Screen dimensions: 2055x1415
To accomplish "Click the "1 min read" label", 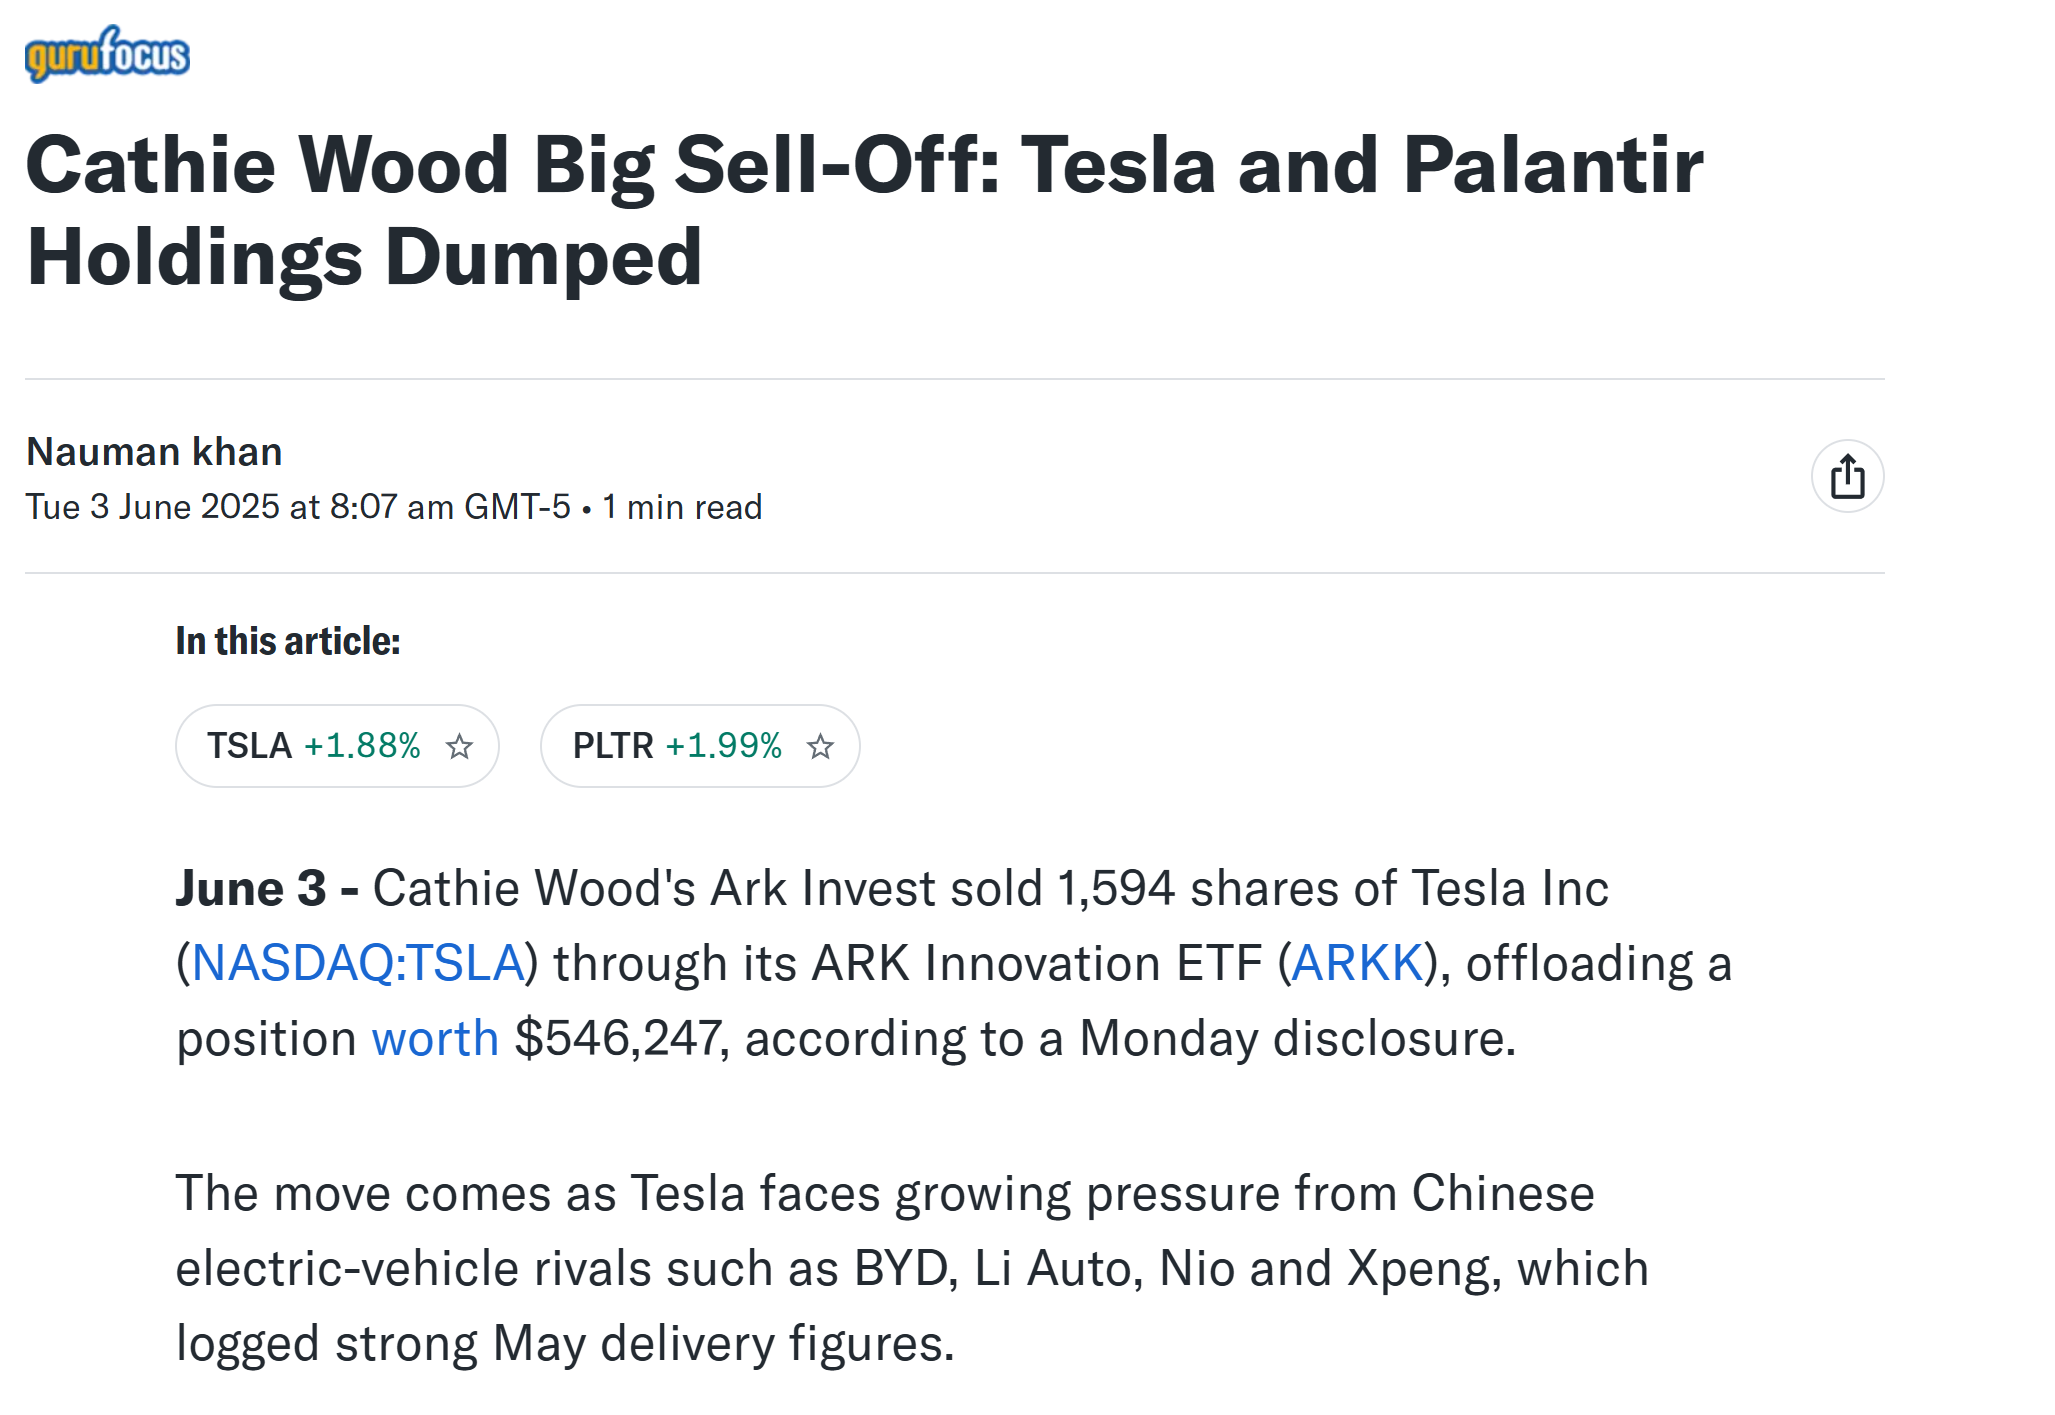I will click(682, 507).
